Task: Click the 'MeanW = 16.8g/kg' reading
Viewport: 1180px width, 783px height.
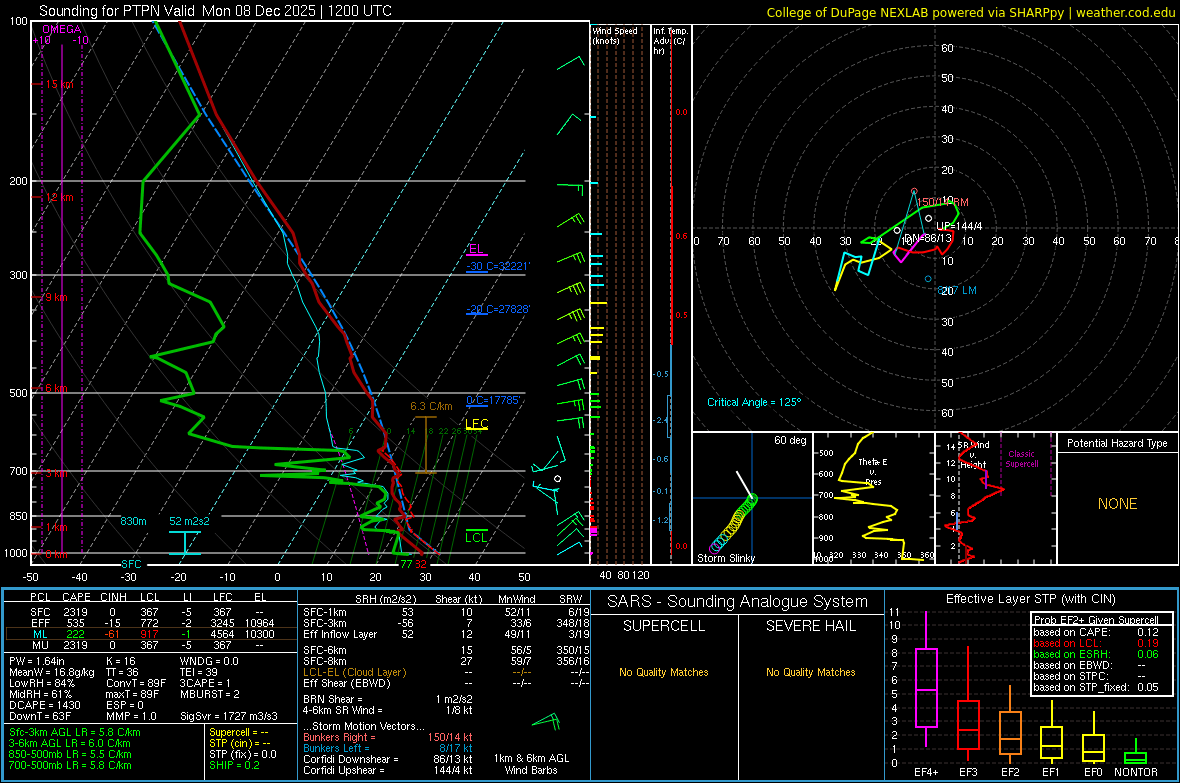Action: point(52,672)
